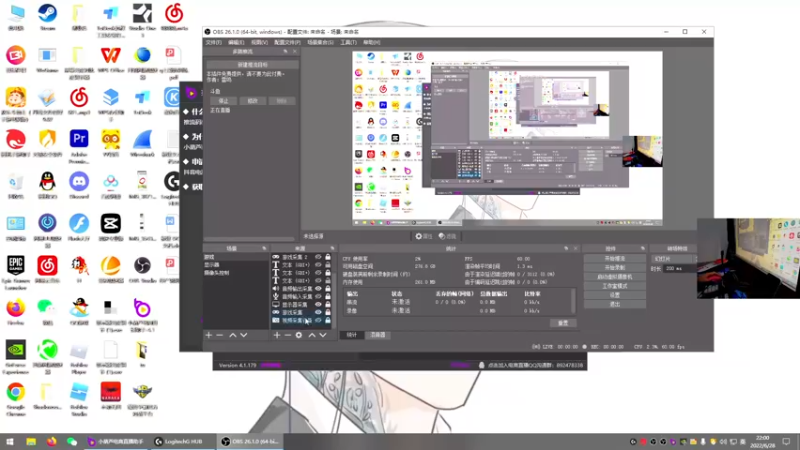Move selected source up
800x450 pixels.
(x=312, y=335)
